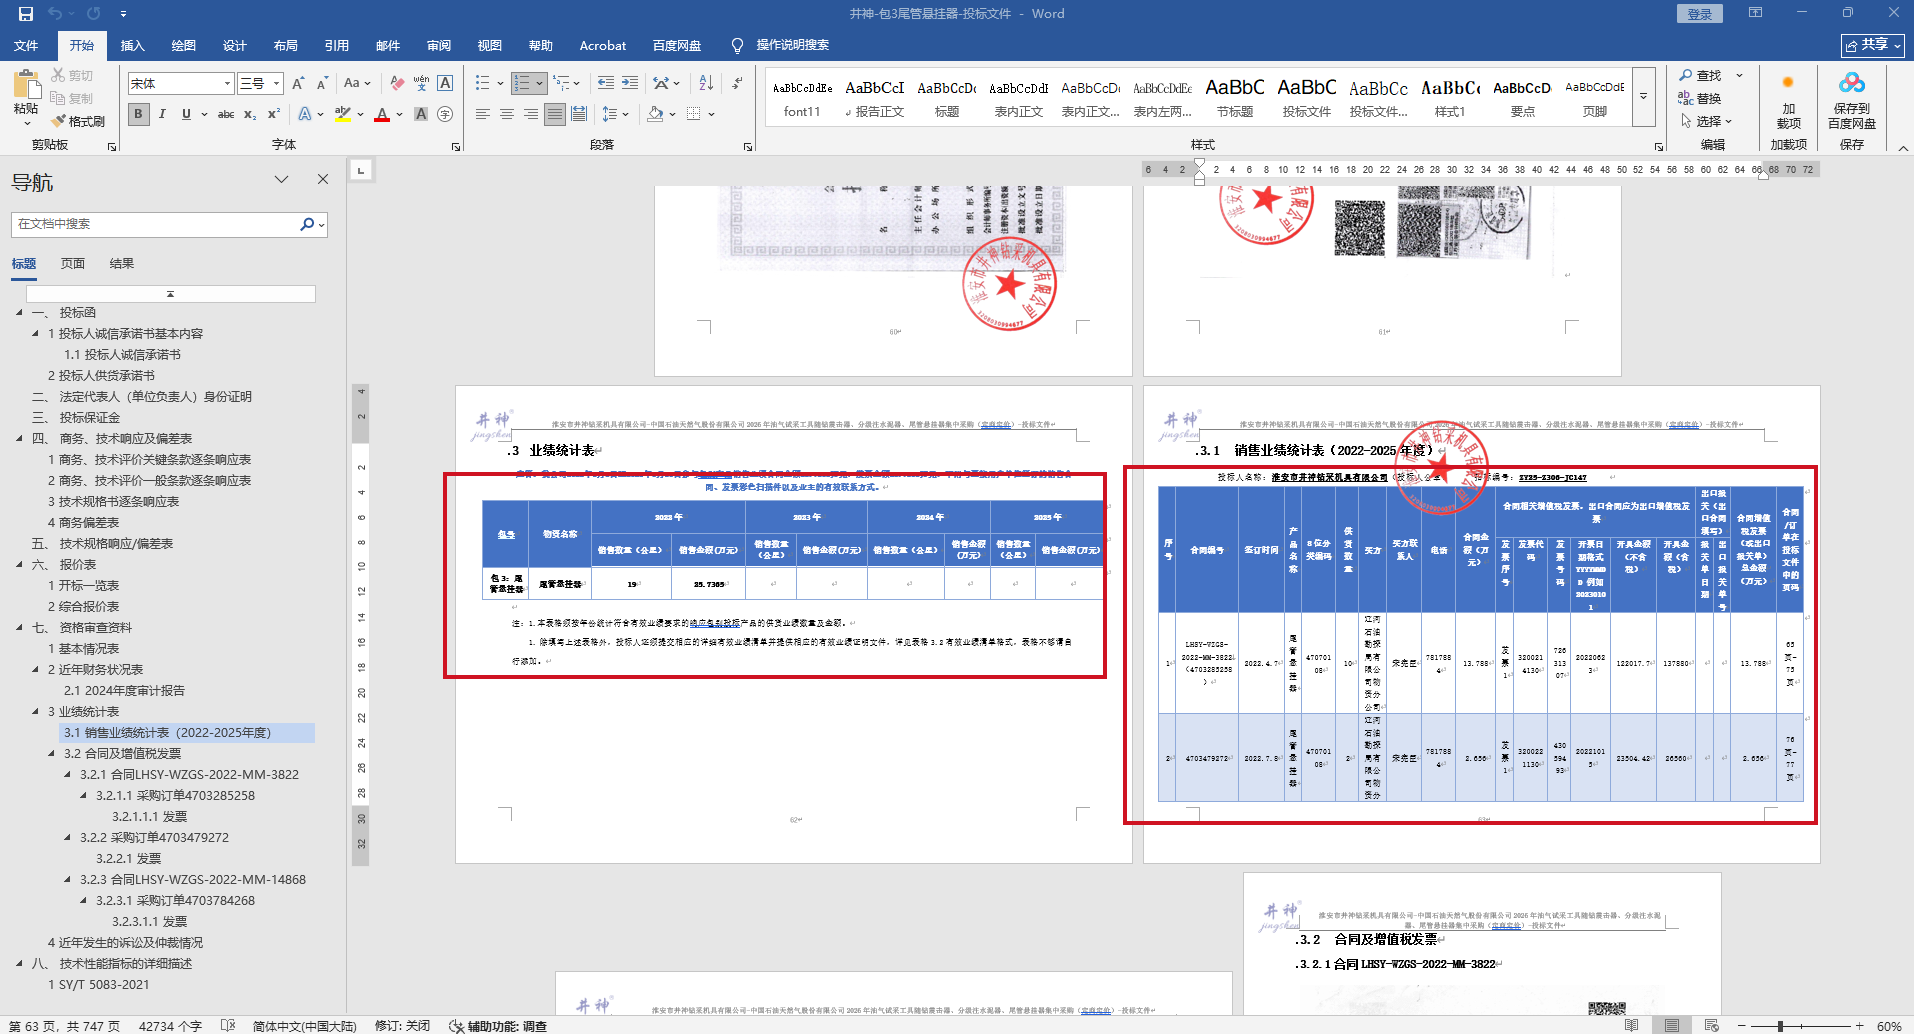
Task: Select the Format Painter brush
Action: tap(77, 121)
